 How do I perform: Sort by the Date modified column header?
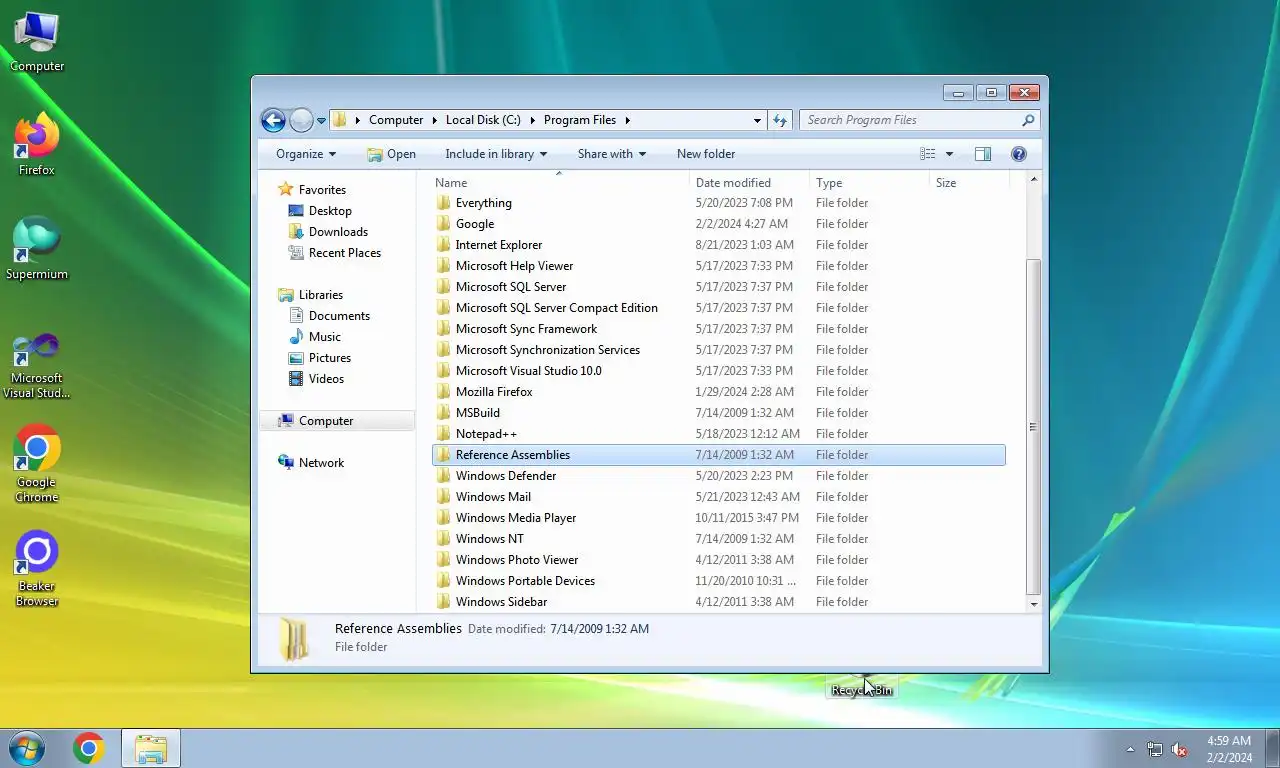point(750,183)
